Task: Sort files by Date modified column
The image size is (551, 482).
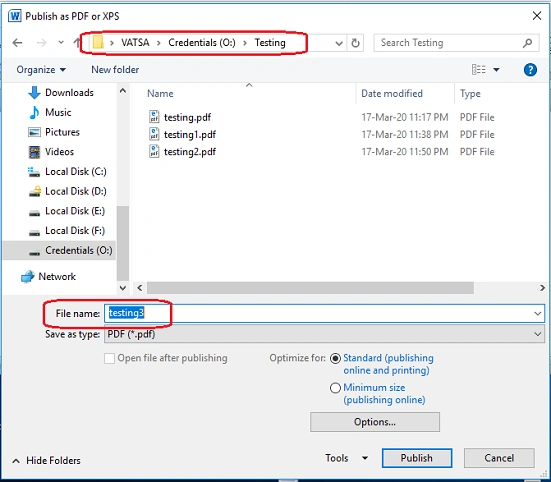Action: tap(392, 93)
